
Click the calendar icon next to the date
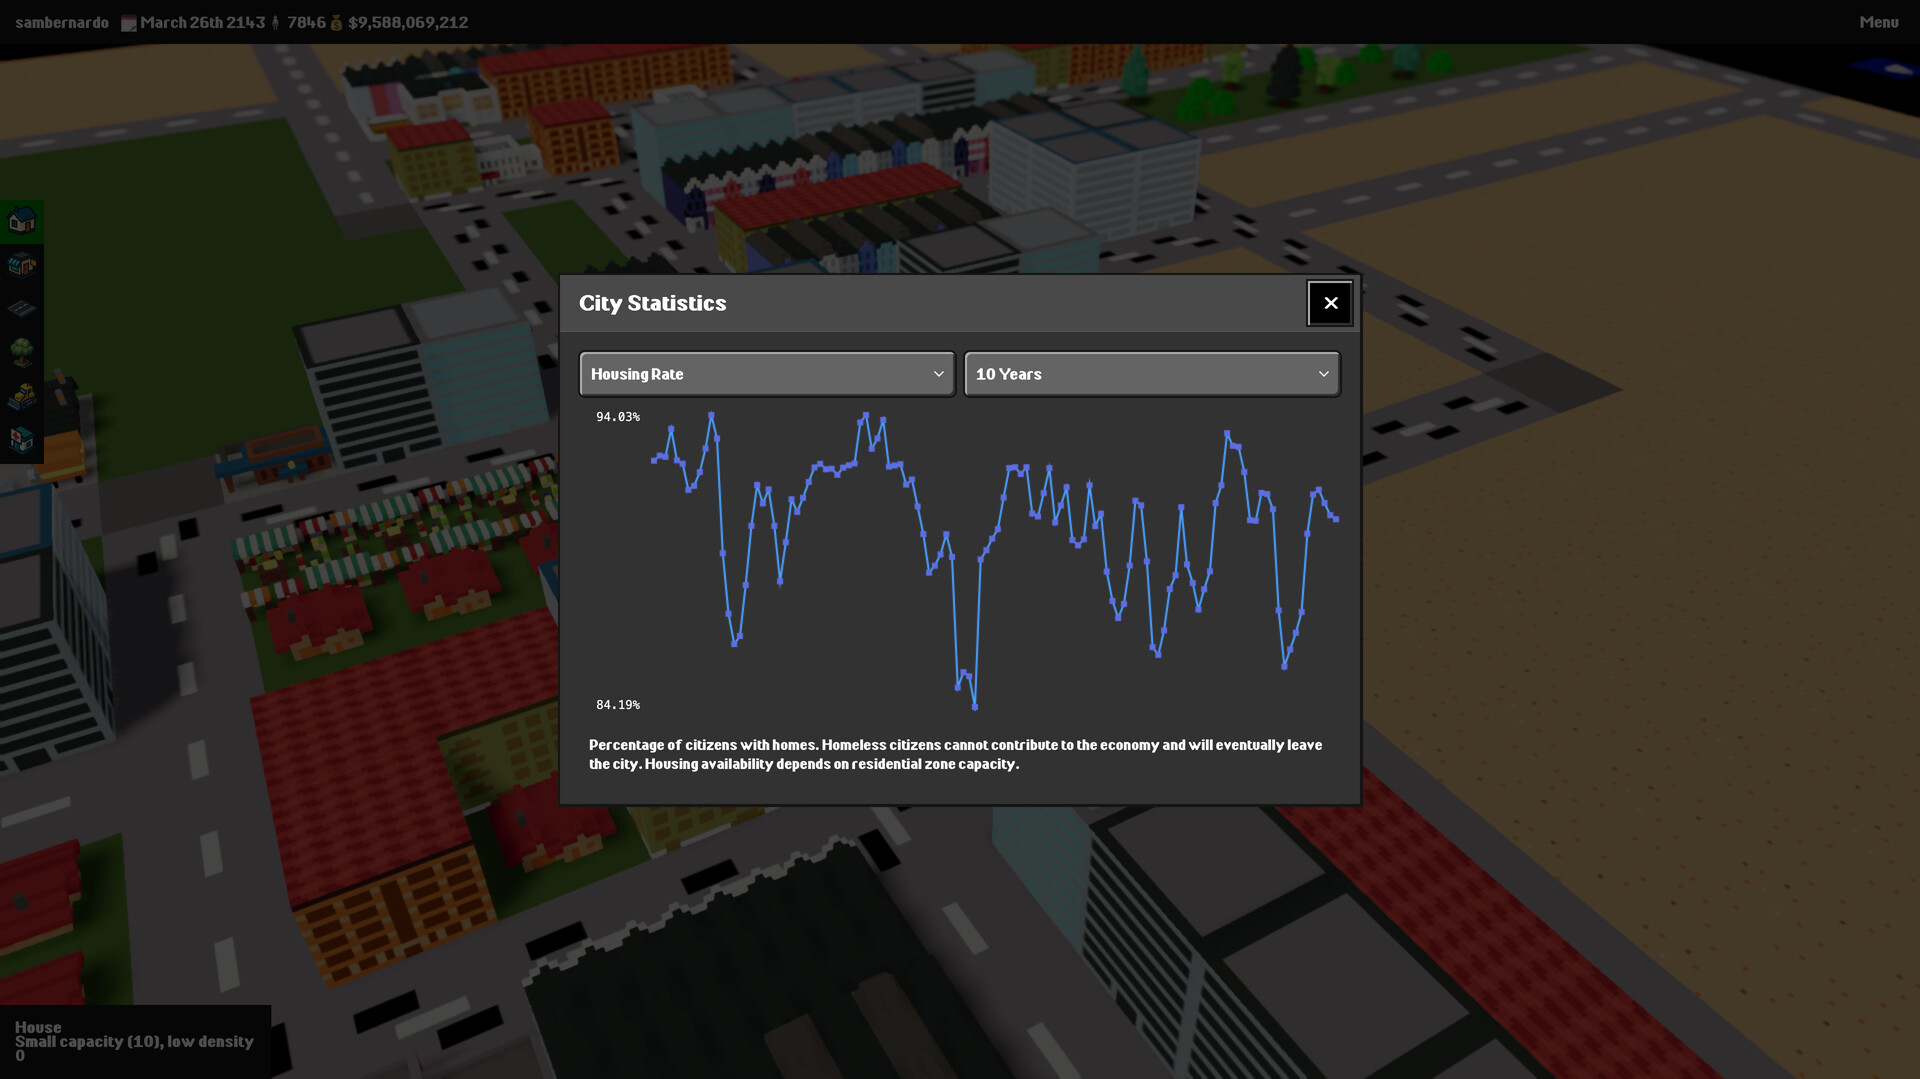pyautogui.click(x=129, y=22)
